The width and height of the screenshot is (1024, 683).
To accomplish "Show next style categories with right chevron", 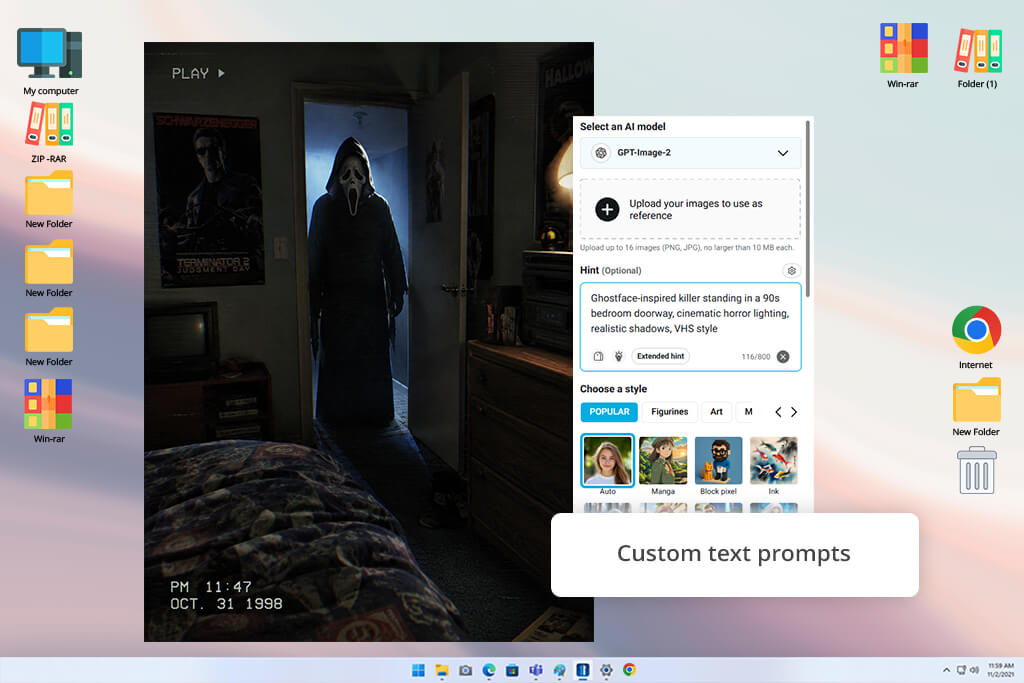I will (794, 412).
